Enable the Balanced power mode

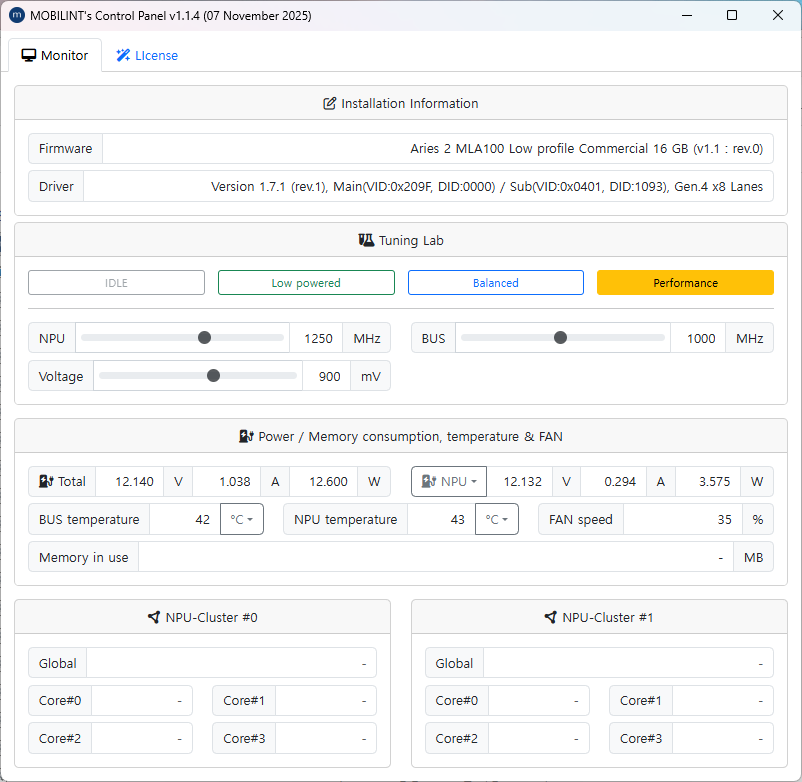click(x=496, y=283)
